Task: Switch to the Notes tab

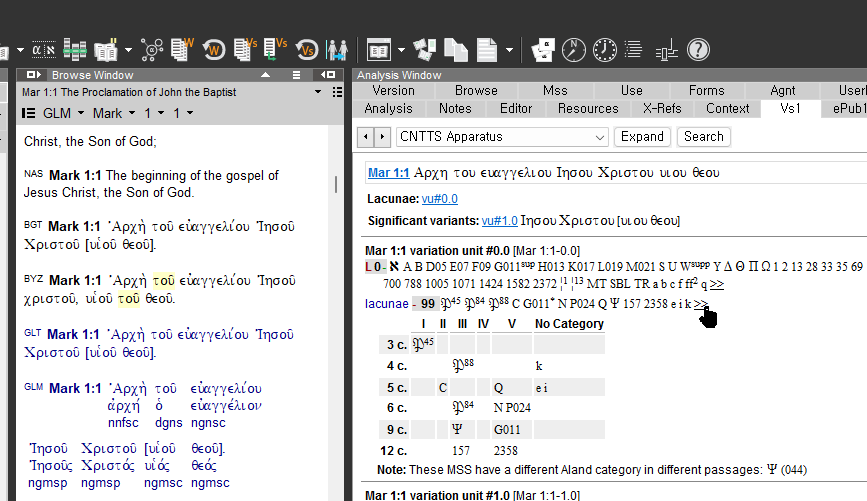Action: click(455, 108)
